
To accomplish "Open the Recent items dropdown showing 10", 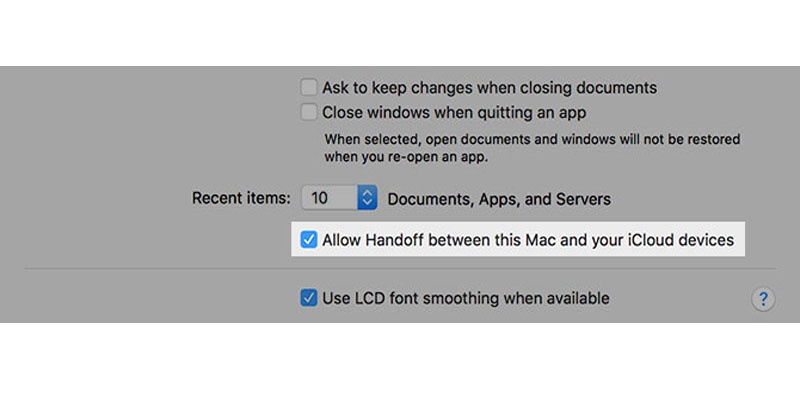I will 339,198.
